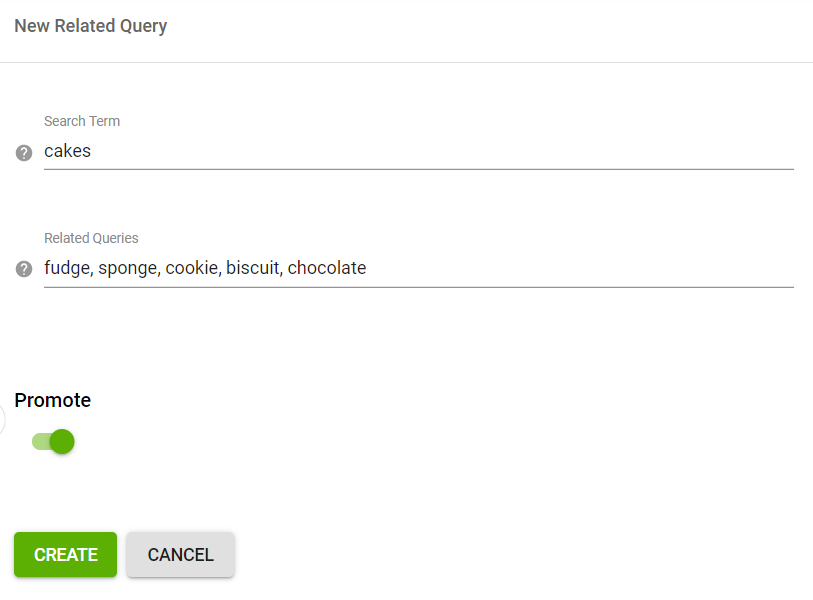The width and height of the screenshot is (813, 600).
Task: Click the help icon beside Related Queries
Action: [25, 269]
